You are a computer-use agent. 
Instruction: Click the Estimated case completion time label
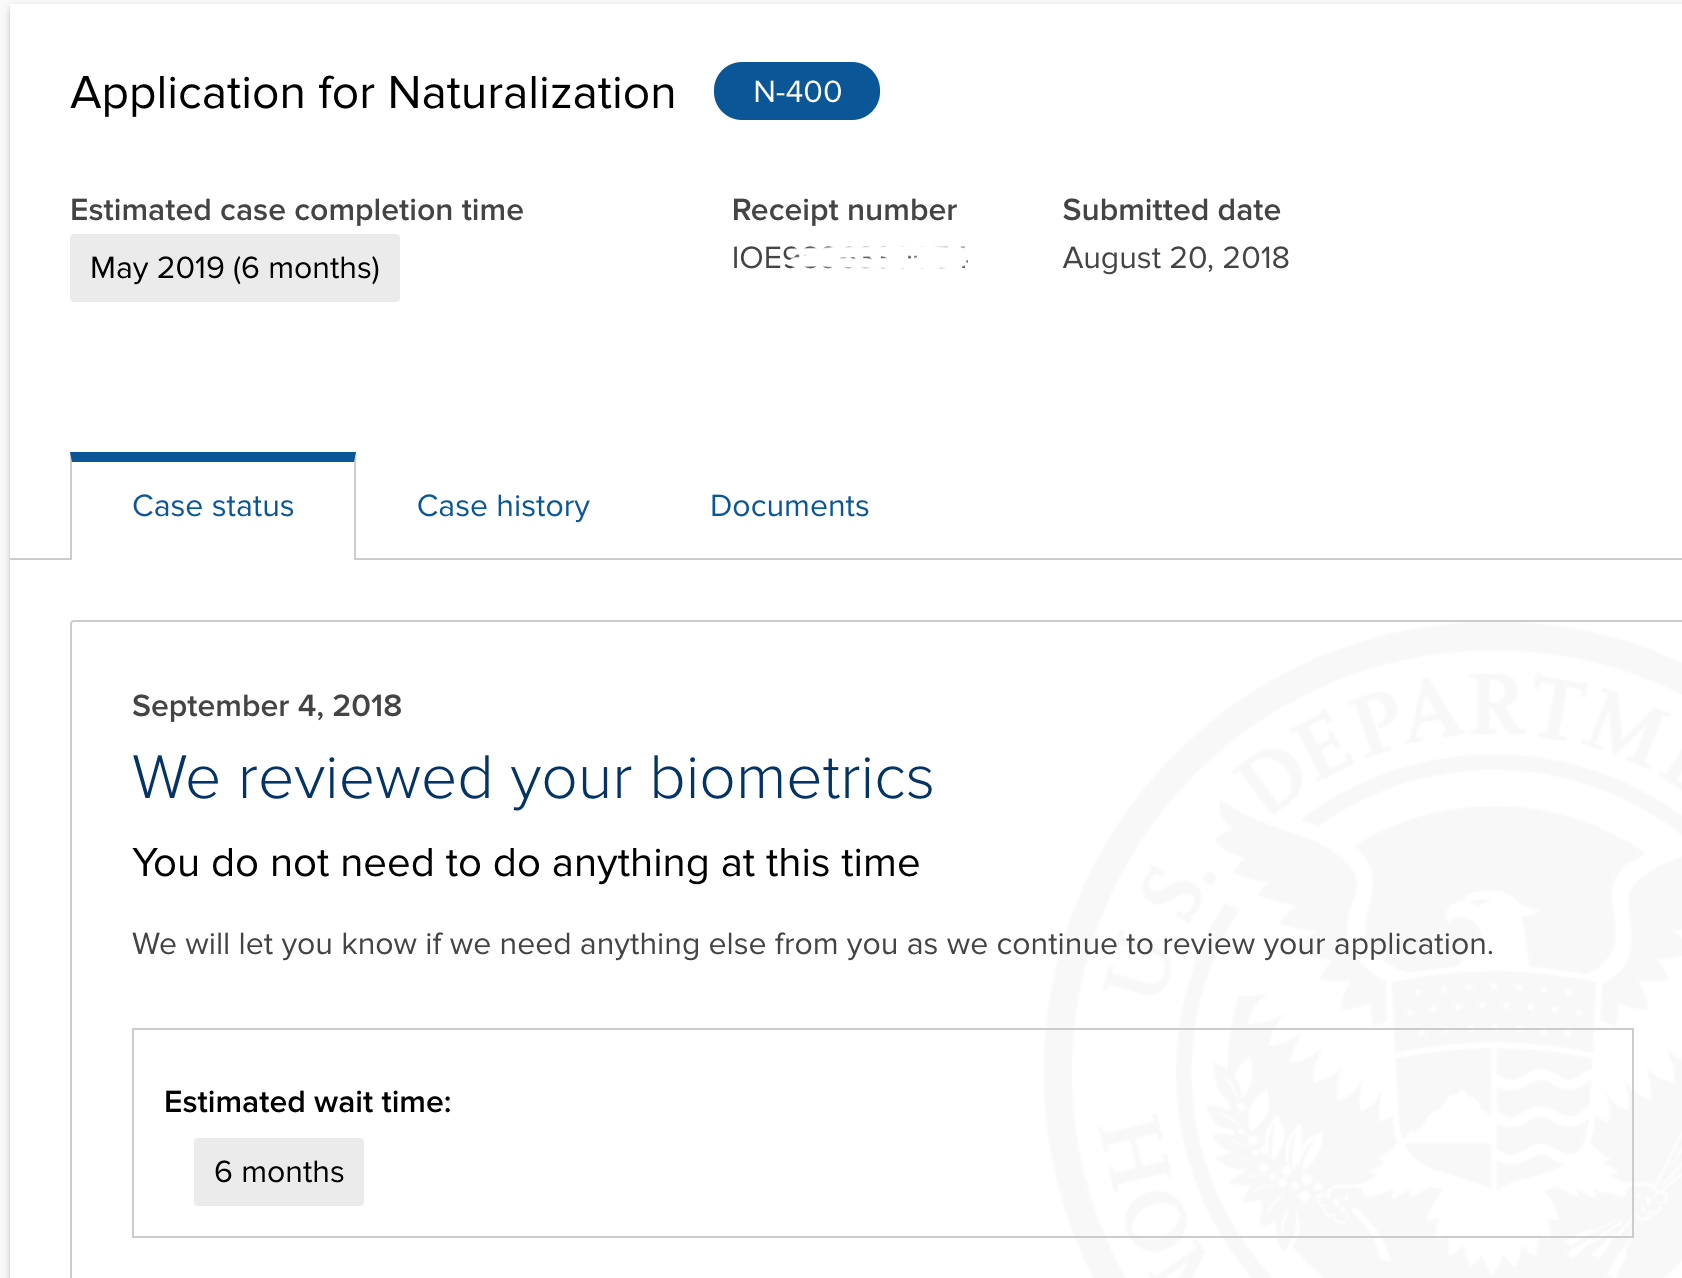coord(297,210)
